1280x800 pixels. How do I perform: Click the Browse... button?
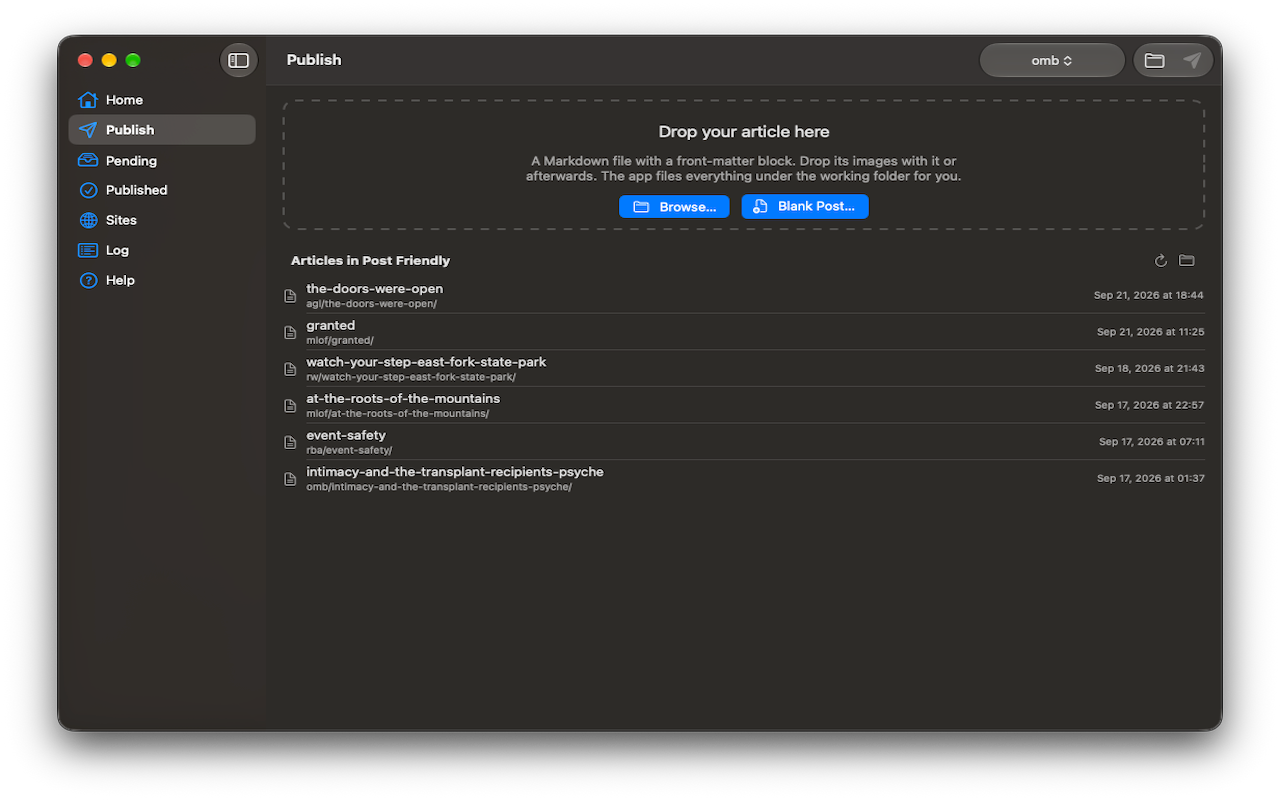pos(674,206)
